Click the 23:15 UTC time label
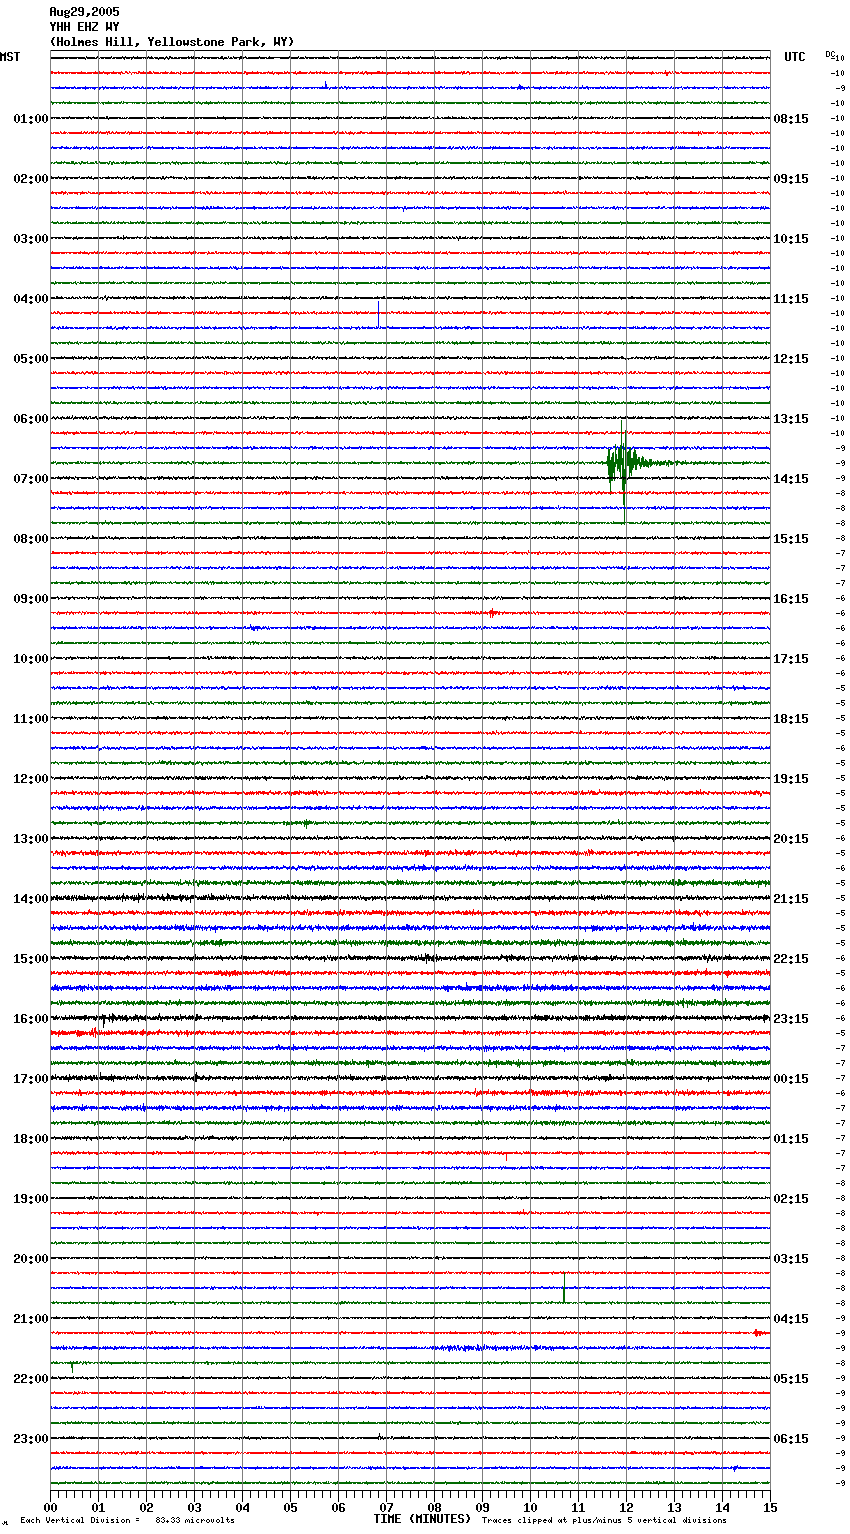 tap(791, 1019)
